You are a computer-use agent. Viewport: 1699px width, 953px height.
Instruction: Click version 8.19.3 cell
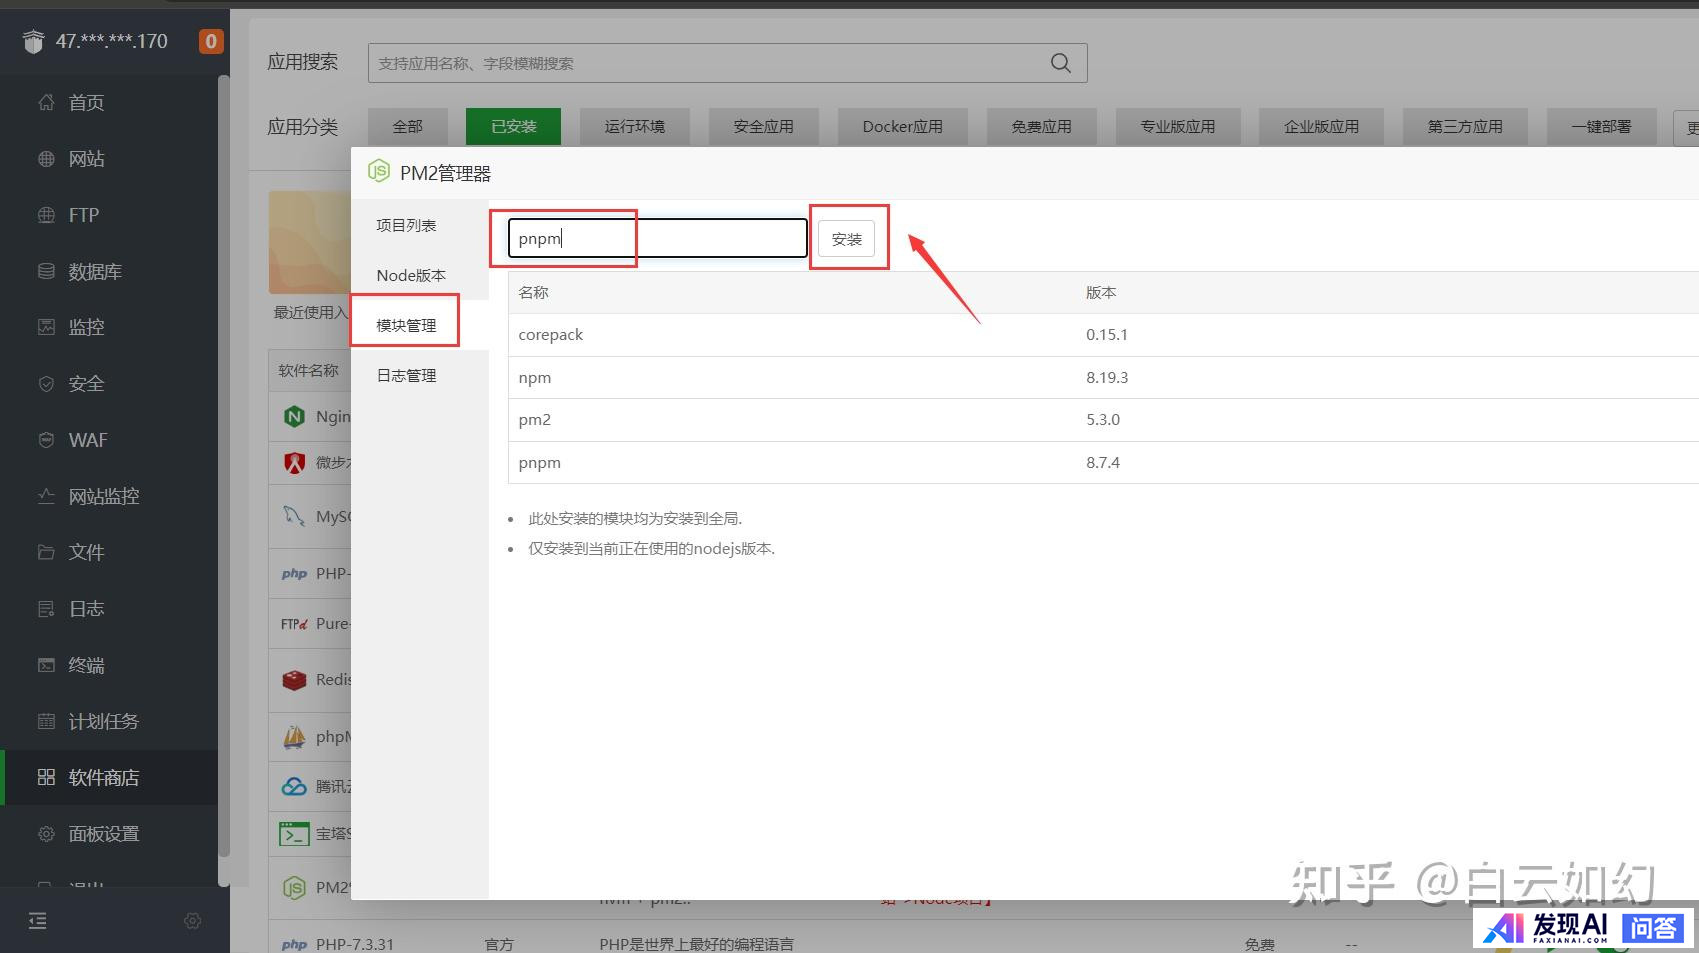[x=1107, y=378]
